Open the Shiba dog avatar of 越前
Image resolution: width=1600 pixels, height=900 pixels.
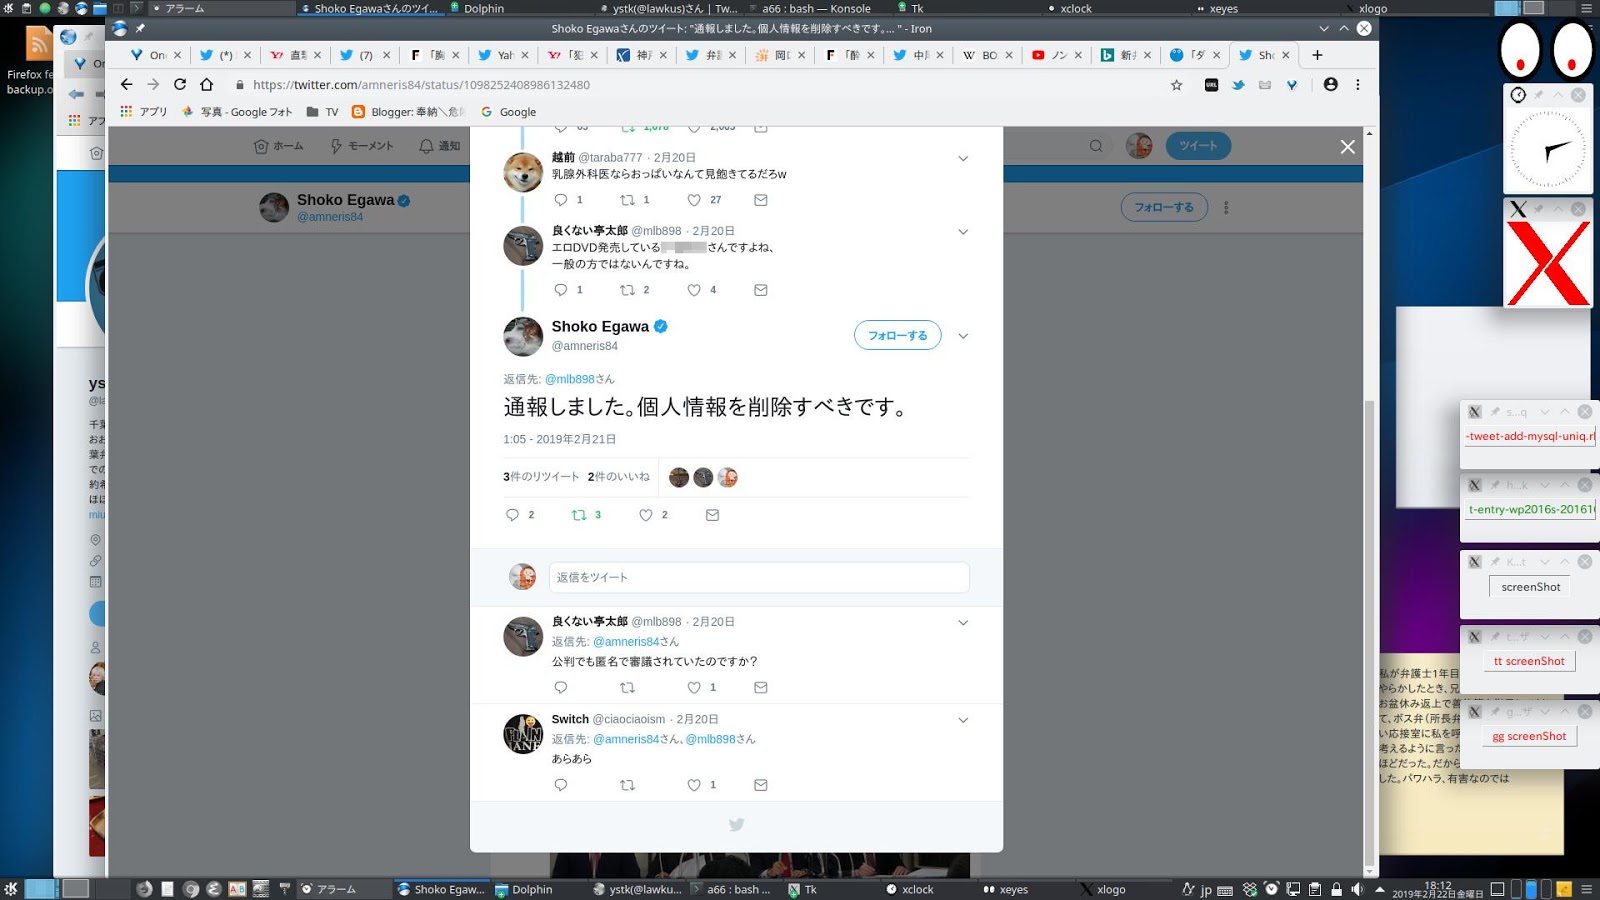click(x=523, y=173)
